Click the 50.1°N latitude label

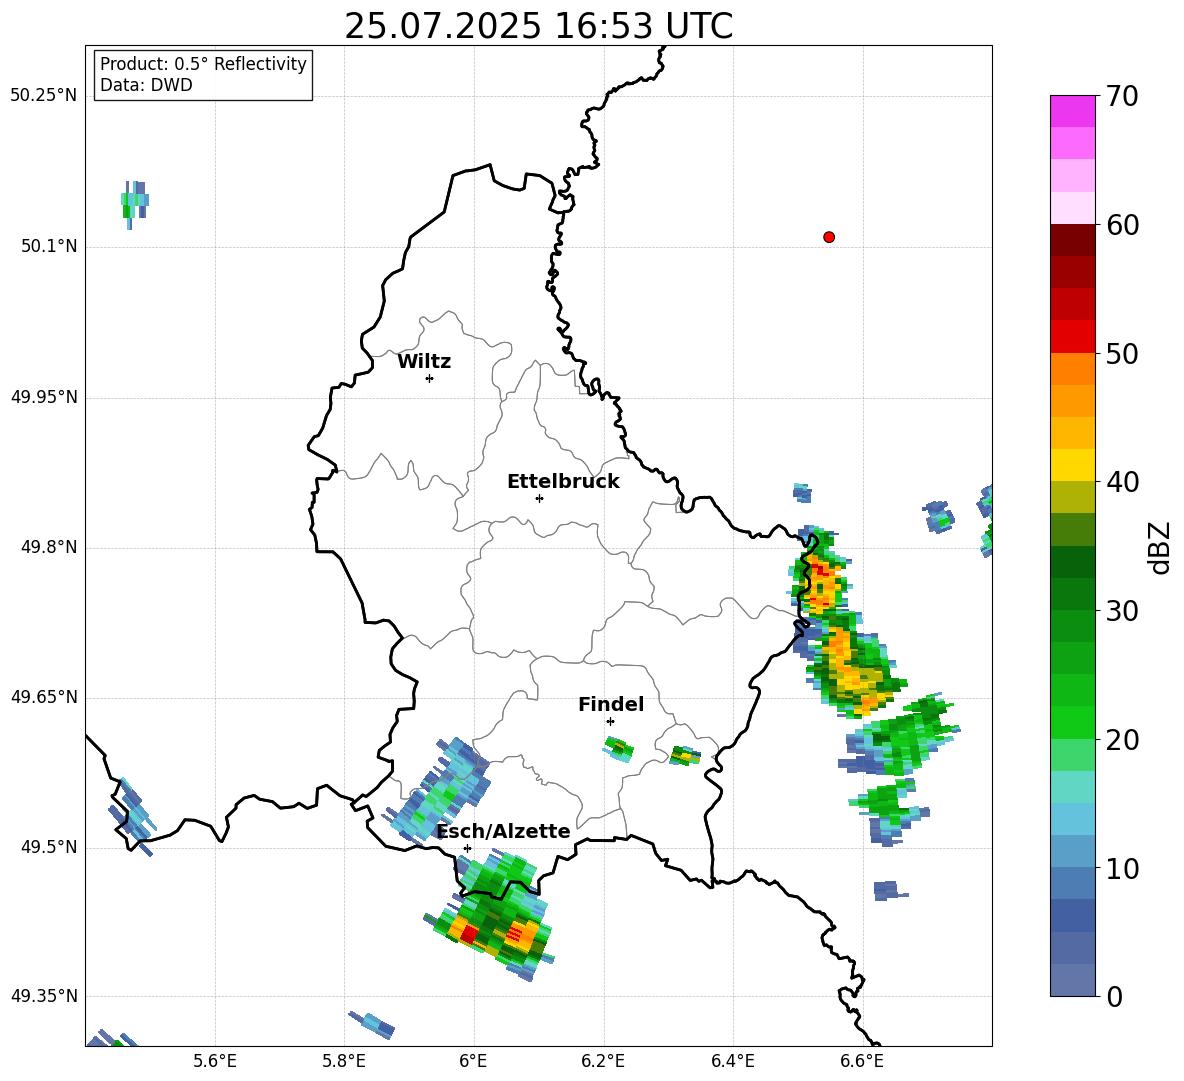click(49, 247)
